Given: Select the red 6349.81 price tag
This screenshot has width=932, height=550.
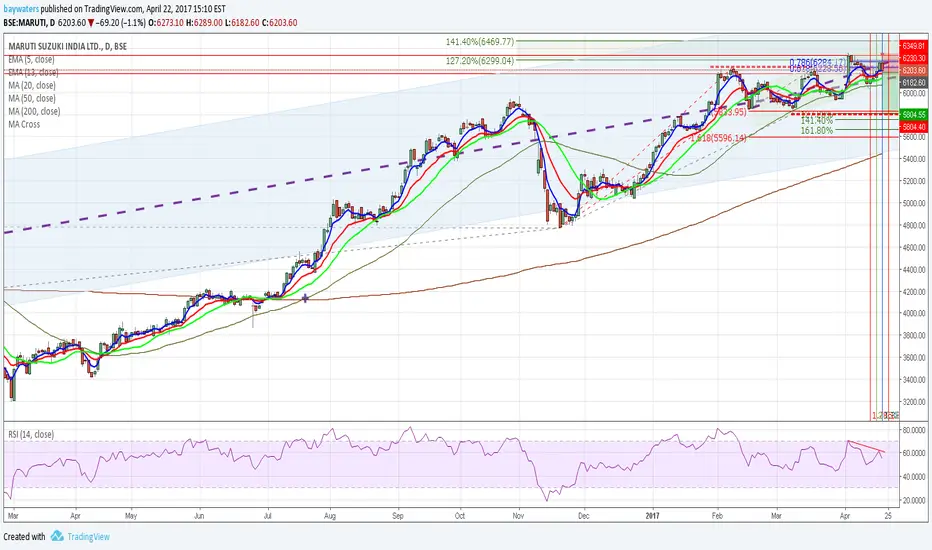Looking at the screenshot, I should coord(914,46).
